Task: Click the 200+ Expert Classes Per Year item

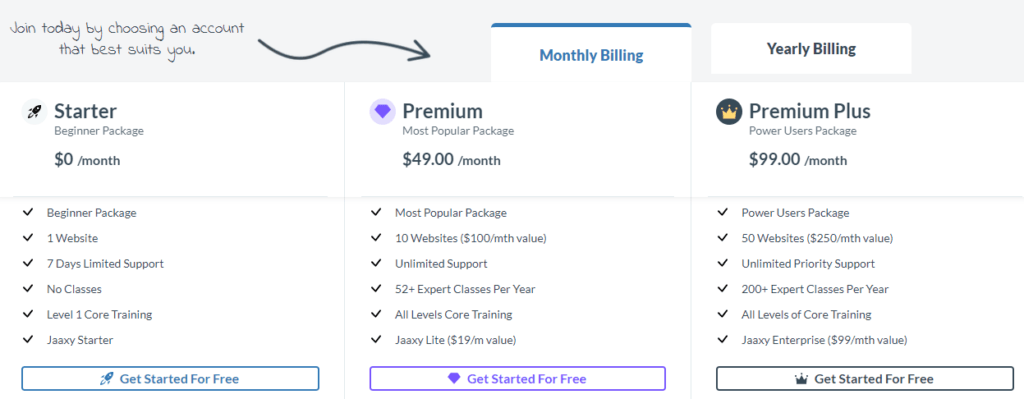Action: tap(815, 289)
